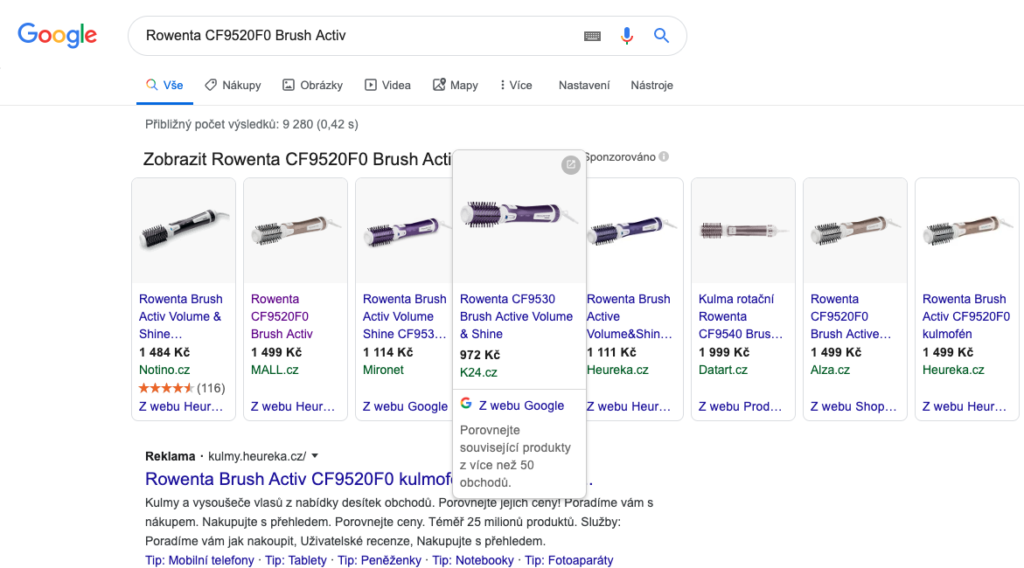Open Alza.cz product image thumbnail
Image resolution: width=1024 pixels, height=568 pixels.
coord(855,230)
